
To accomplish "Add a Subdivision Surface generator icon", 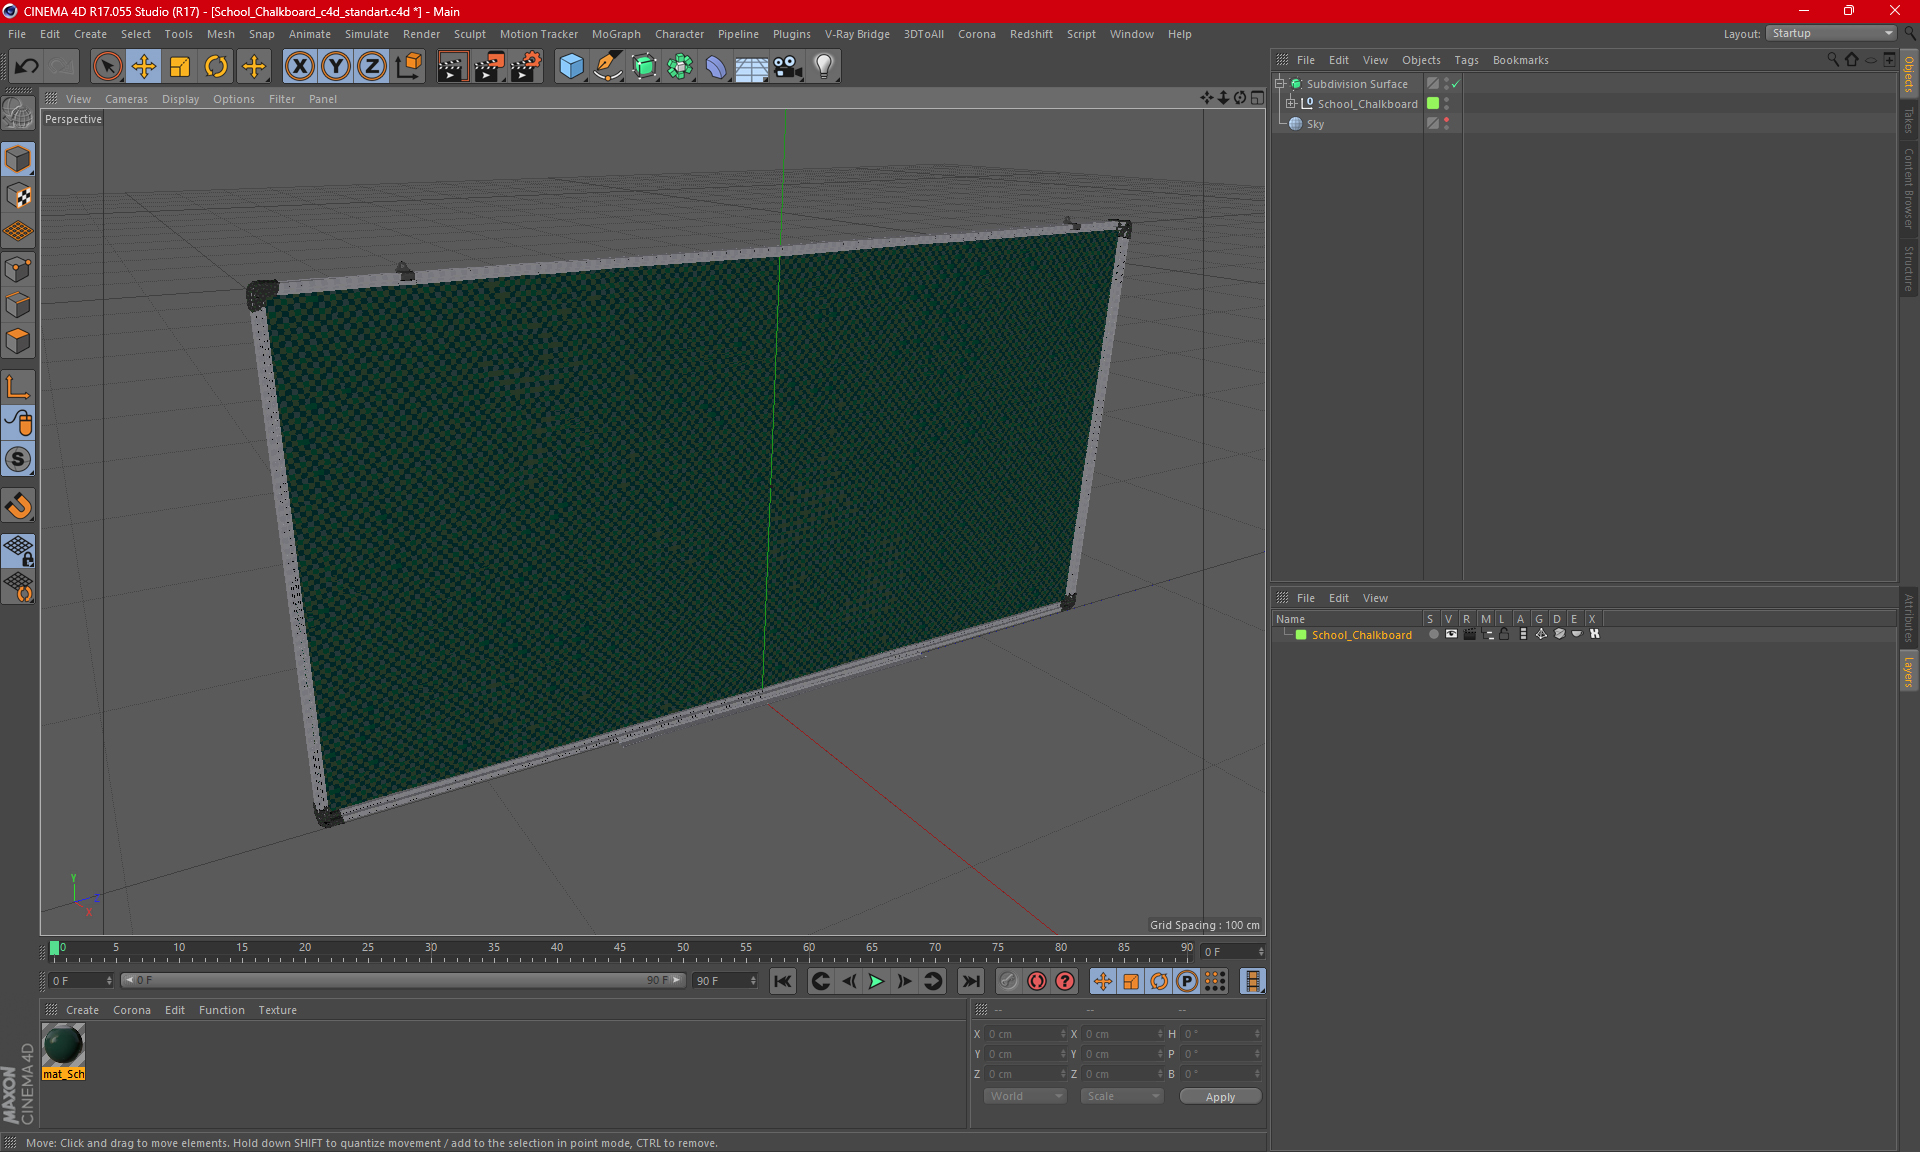I will coord(644,66).
